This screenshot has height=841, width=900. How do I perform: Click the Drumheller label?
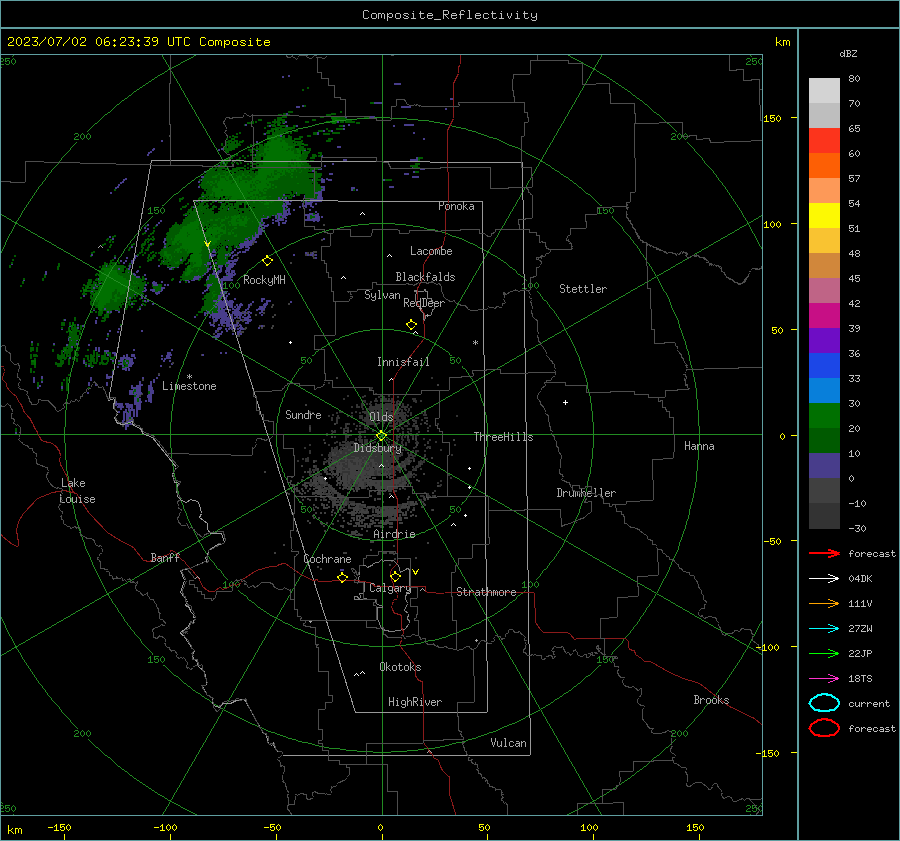pos(586,493)
